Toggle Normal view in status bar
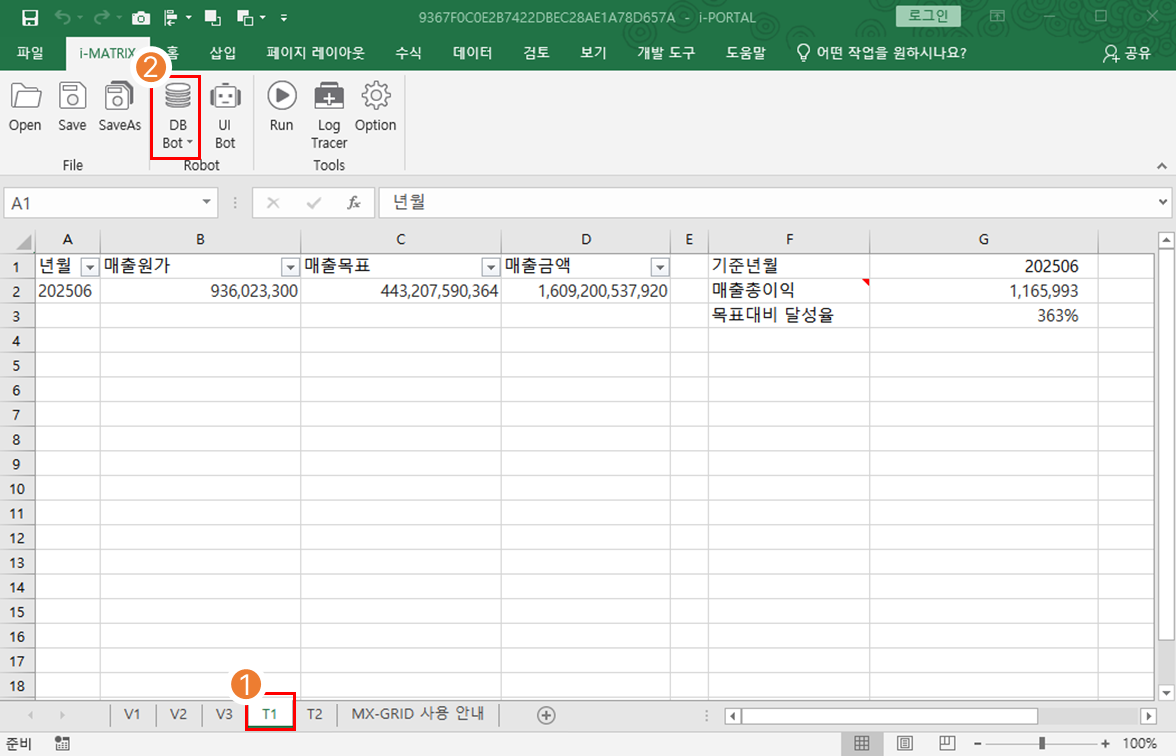 click(x=861, y=743)
